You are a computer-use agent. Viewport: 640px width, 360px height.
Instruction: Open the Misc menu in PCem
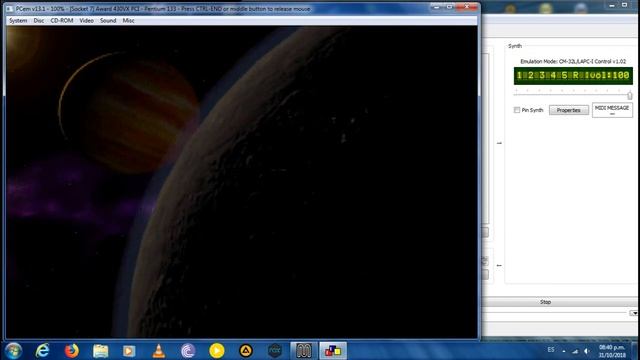point(129,20)
